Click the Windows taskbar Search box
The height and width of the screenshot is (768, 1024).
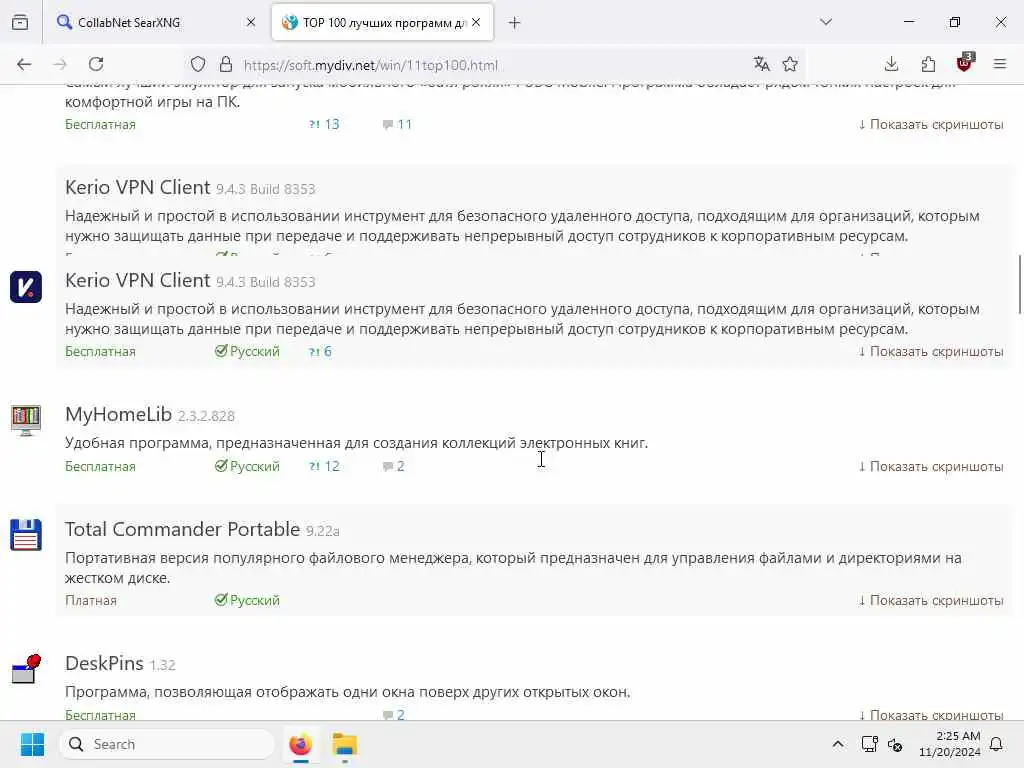click(x=167, y=744)
